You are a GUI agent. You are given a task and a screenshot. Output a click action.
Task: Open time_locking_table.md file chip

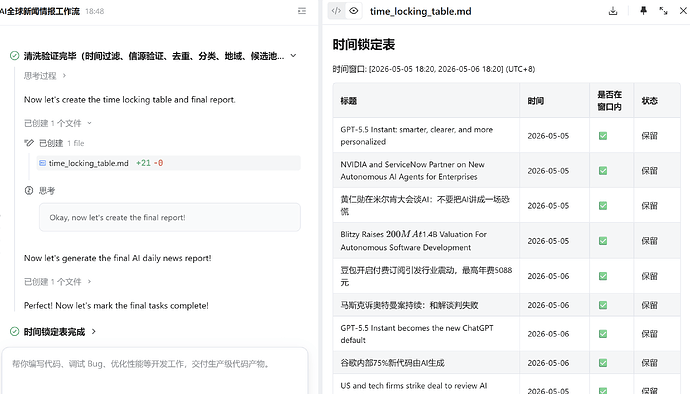tap(169, 163)
